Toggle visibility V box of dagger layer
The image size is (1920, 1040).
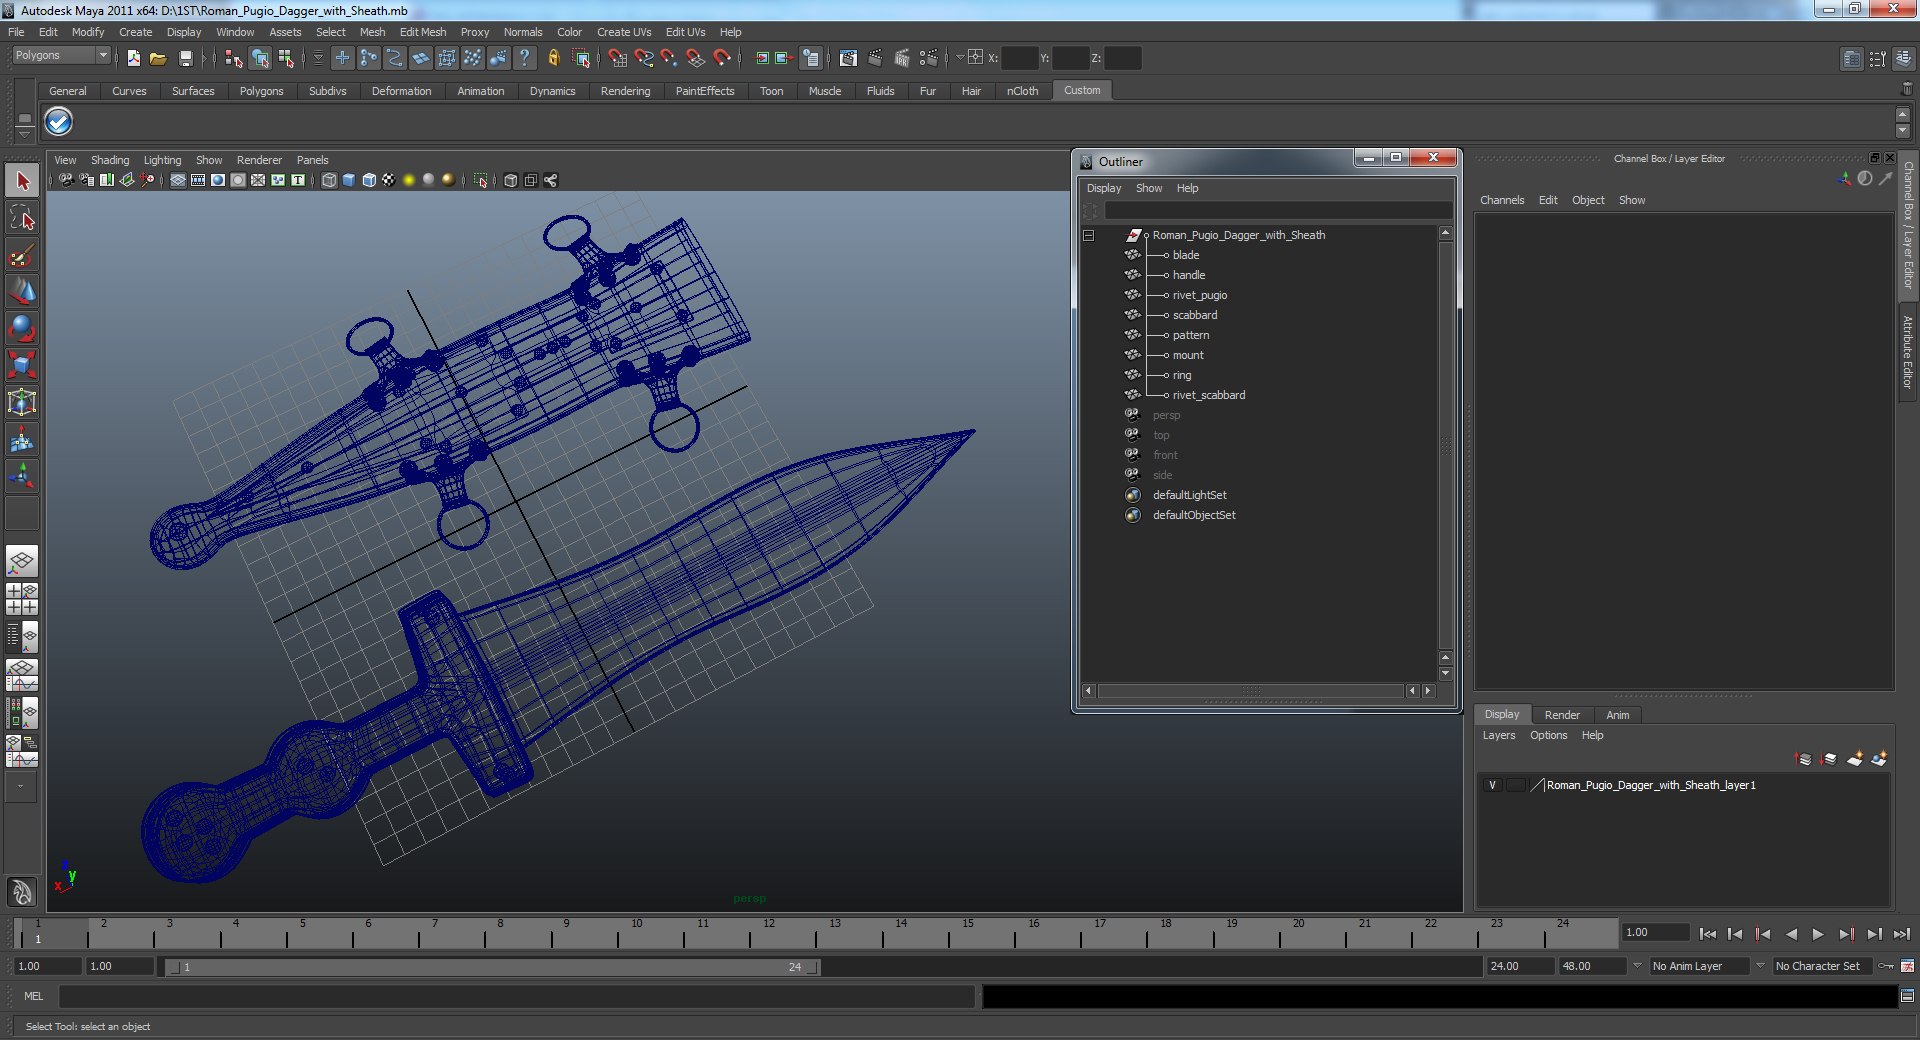1492,785
